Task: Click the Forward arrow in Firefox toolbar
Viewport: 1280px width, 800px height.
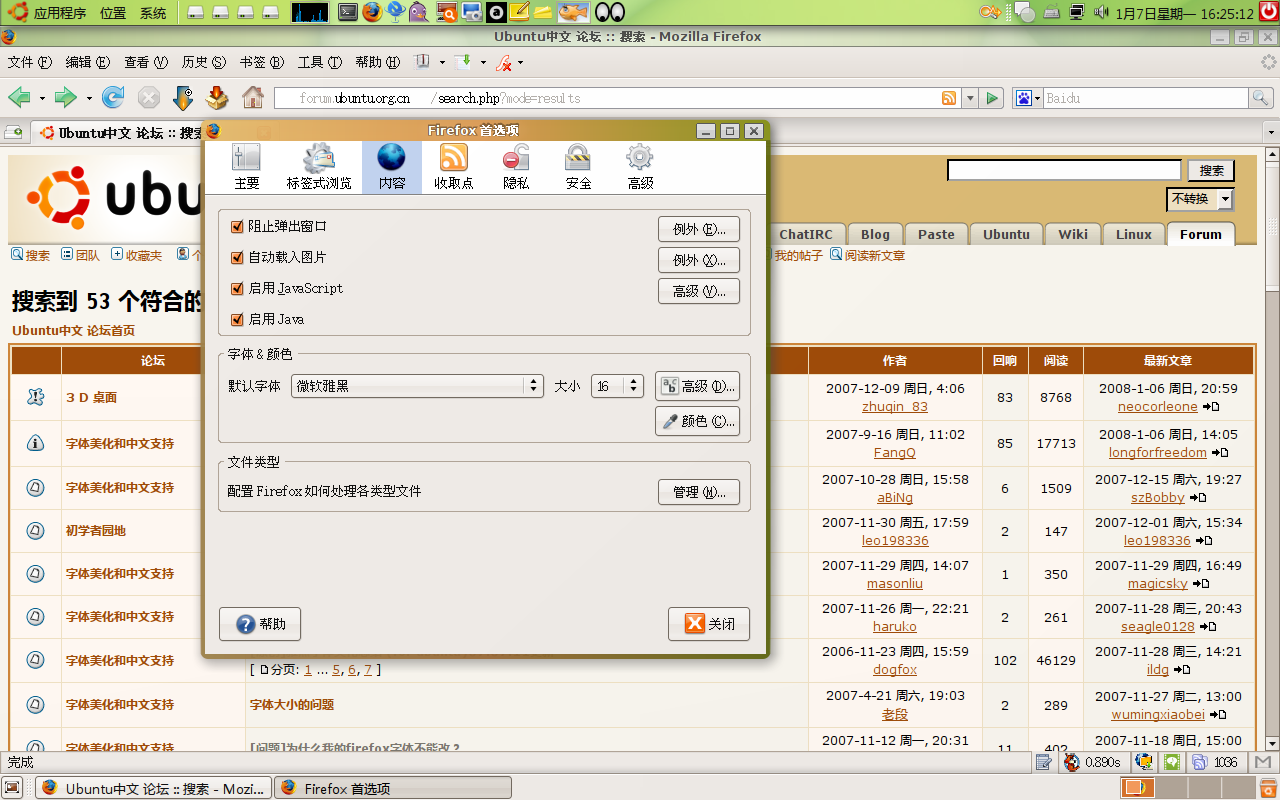Action: (x=66, y=98)
